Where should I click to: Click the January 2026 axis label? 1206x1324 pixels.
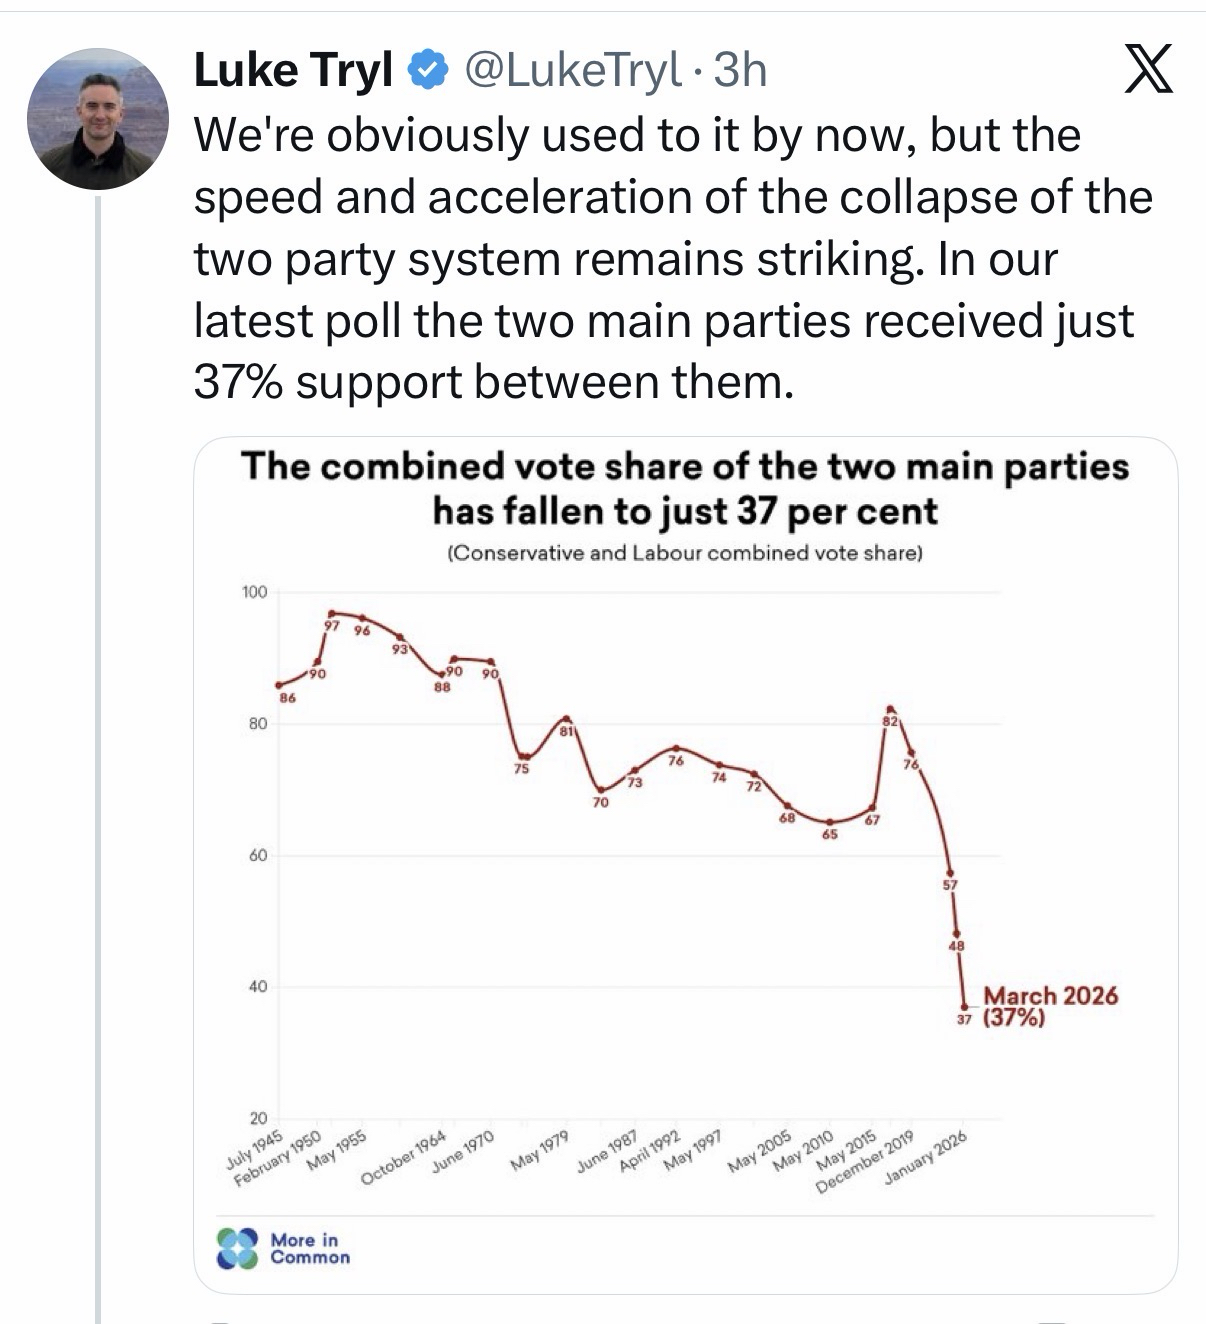(x=926, y=1161)
